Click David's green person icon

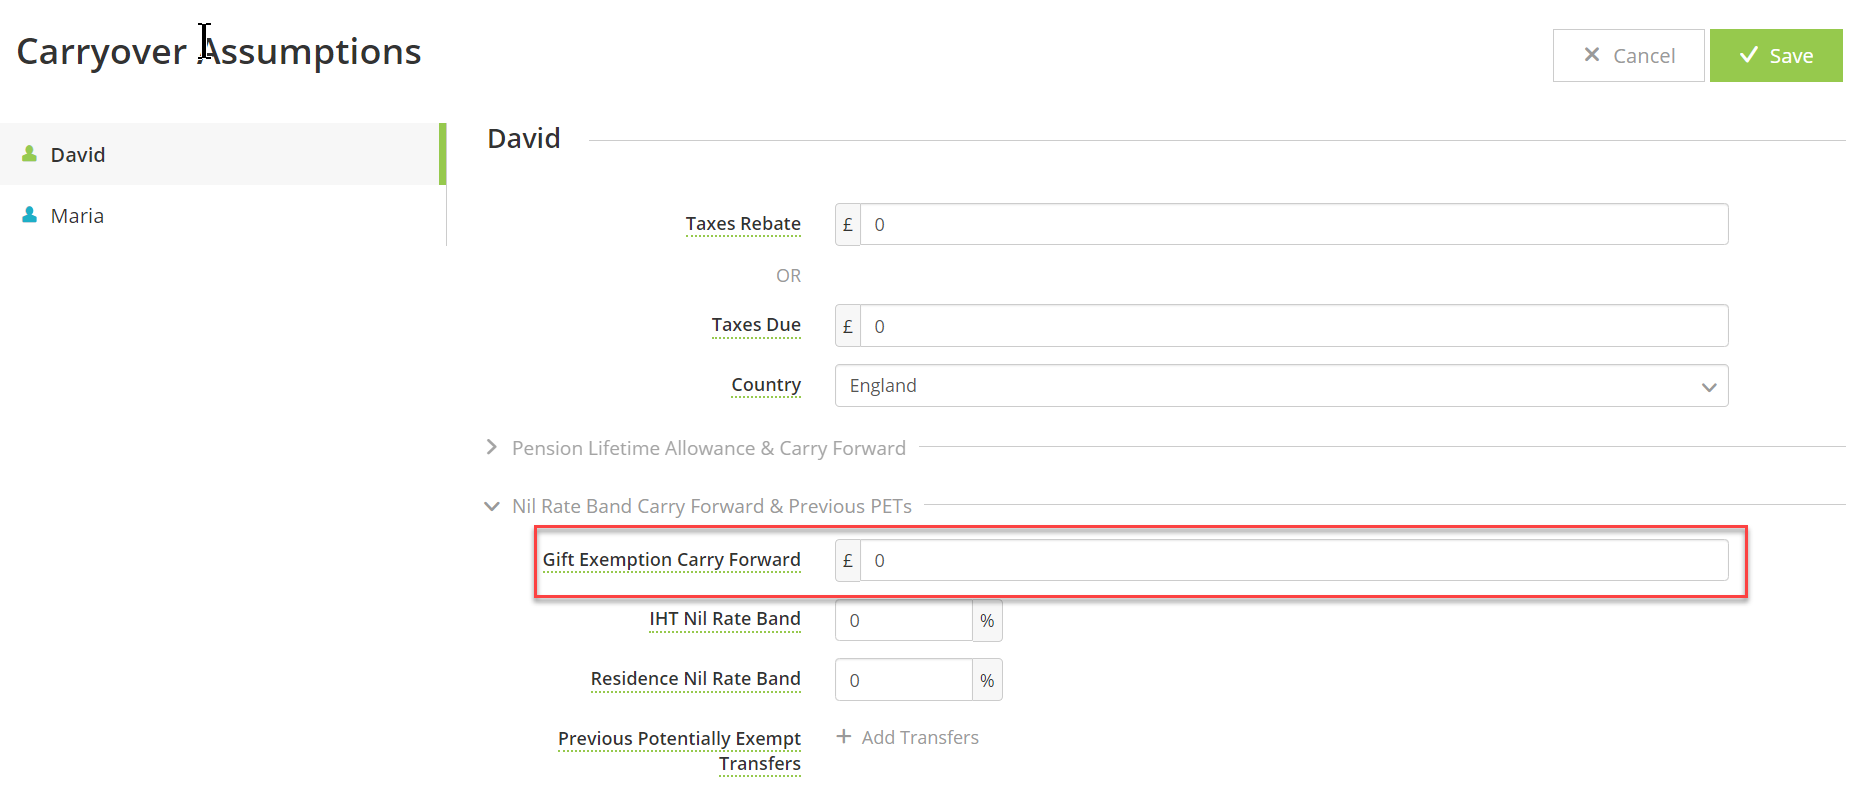[30, 154]
